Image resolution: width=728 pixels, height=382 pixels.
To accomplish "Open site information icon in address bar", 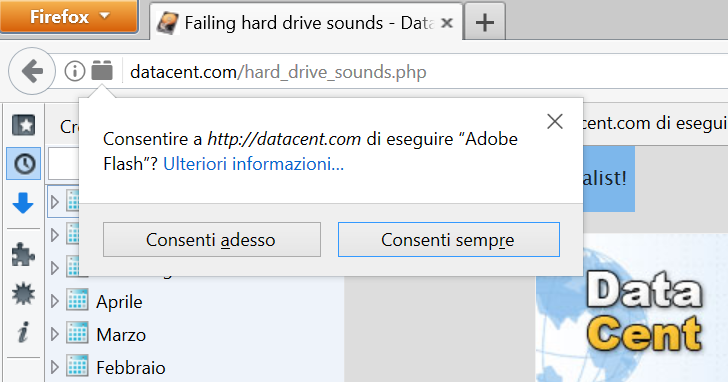I will [x=75, y=71].
